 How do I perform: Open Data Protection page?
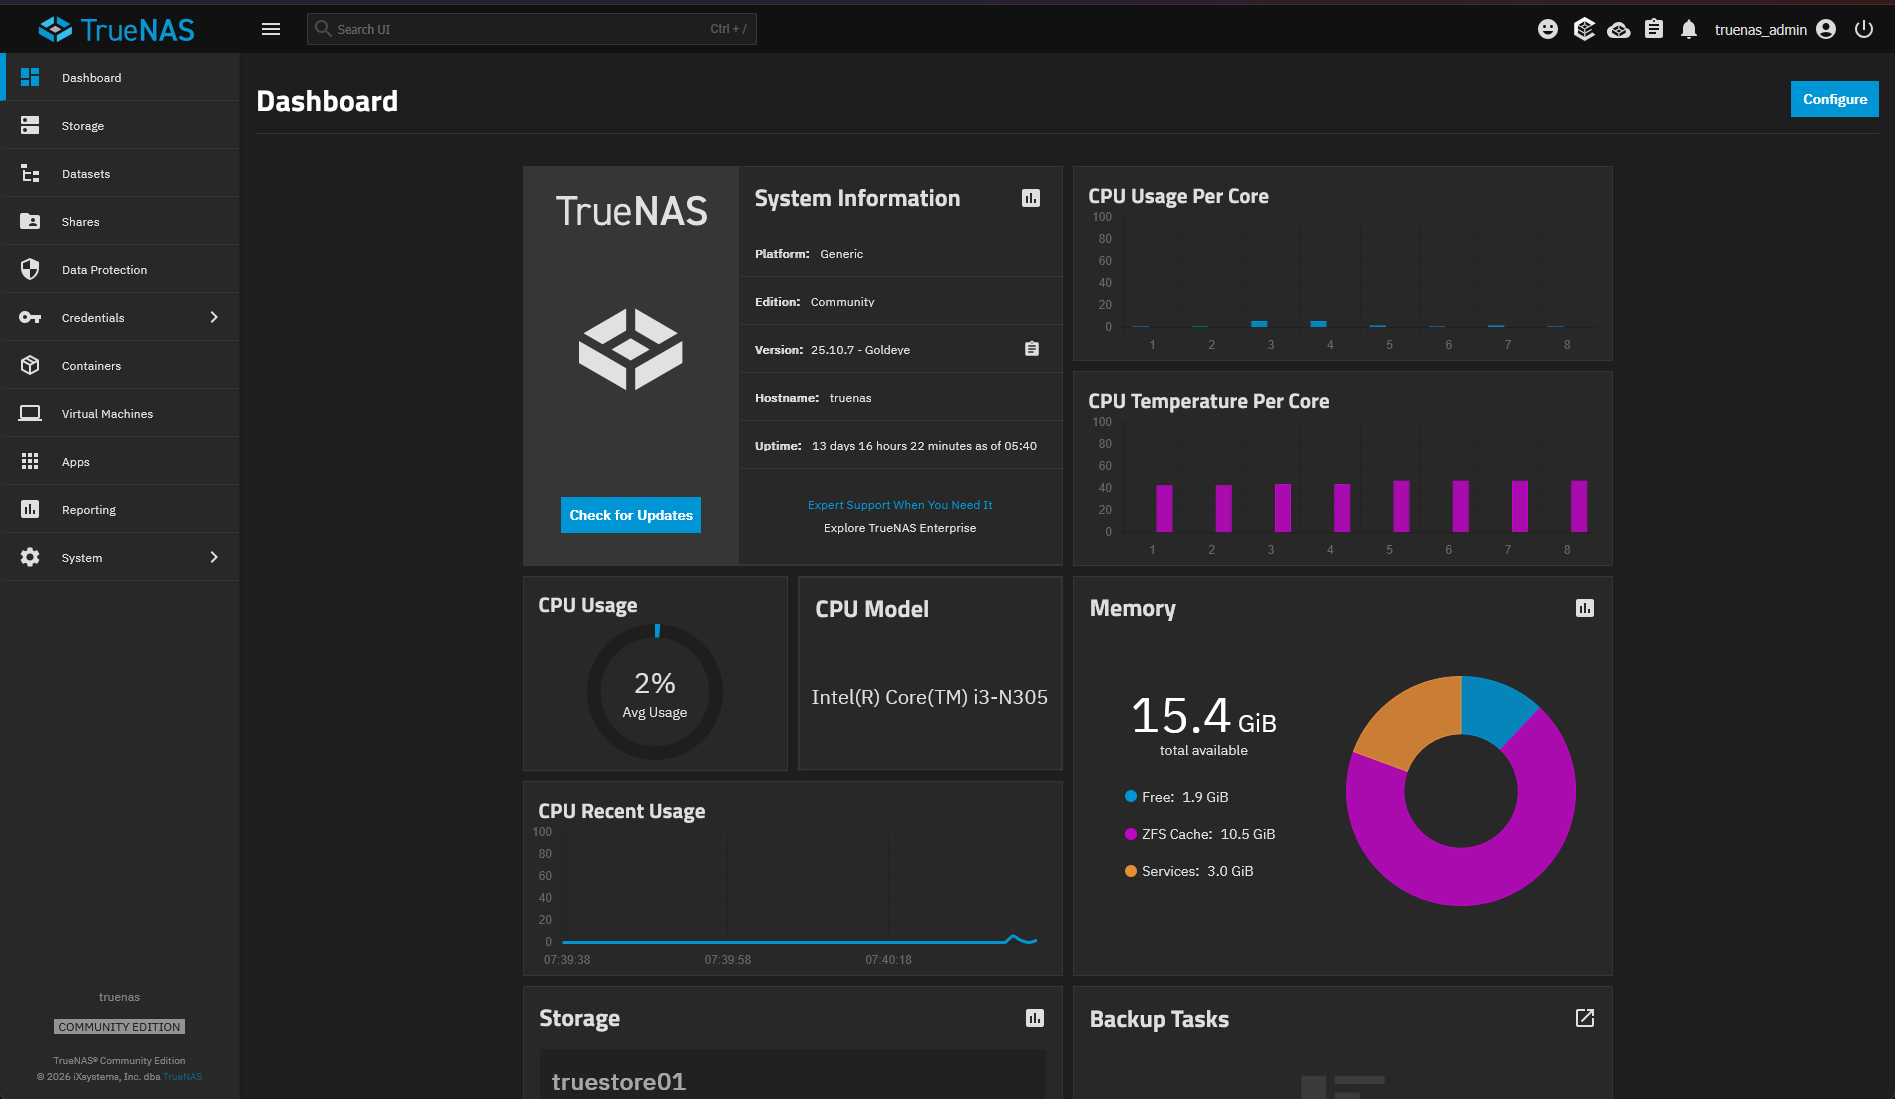pos(120,269)
